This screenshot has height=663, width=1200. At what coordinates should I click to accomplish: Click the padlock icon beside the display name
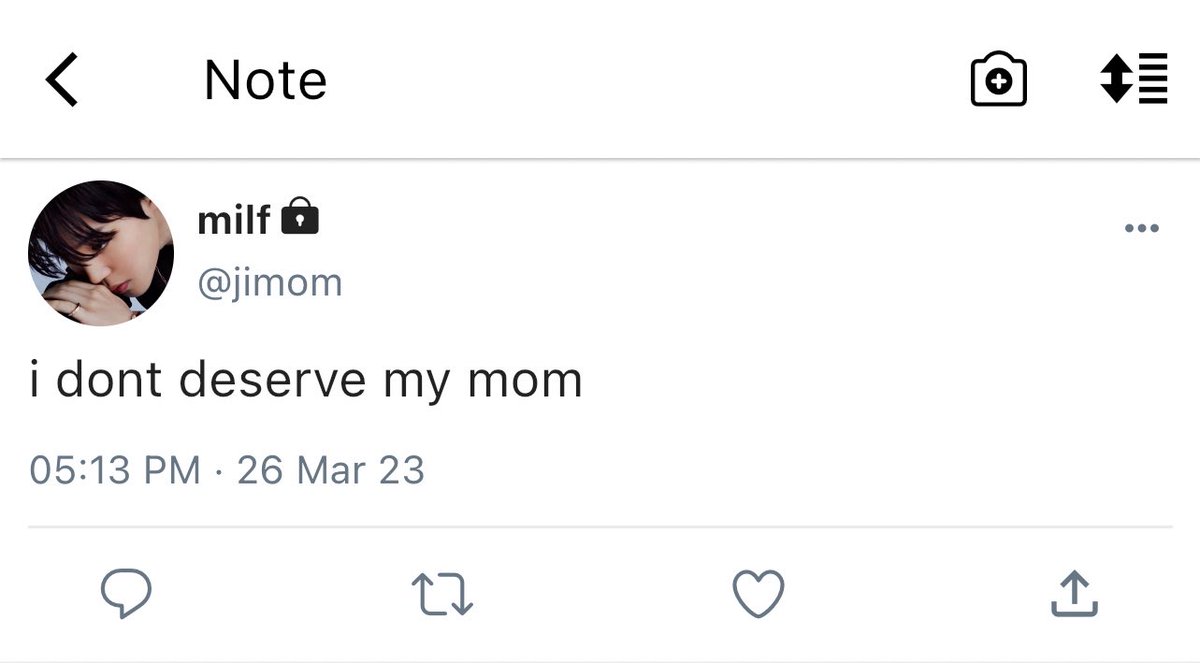(x=300, y=217)
